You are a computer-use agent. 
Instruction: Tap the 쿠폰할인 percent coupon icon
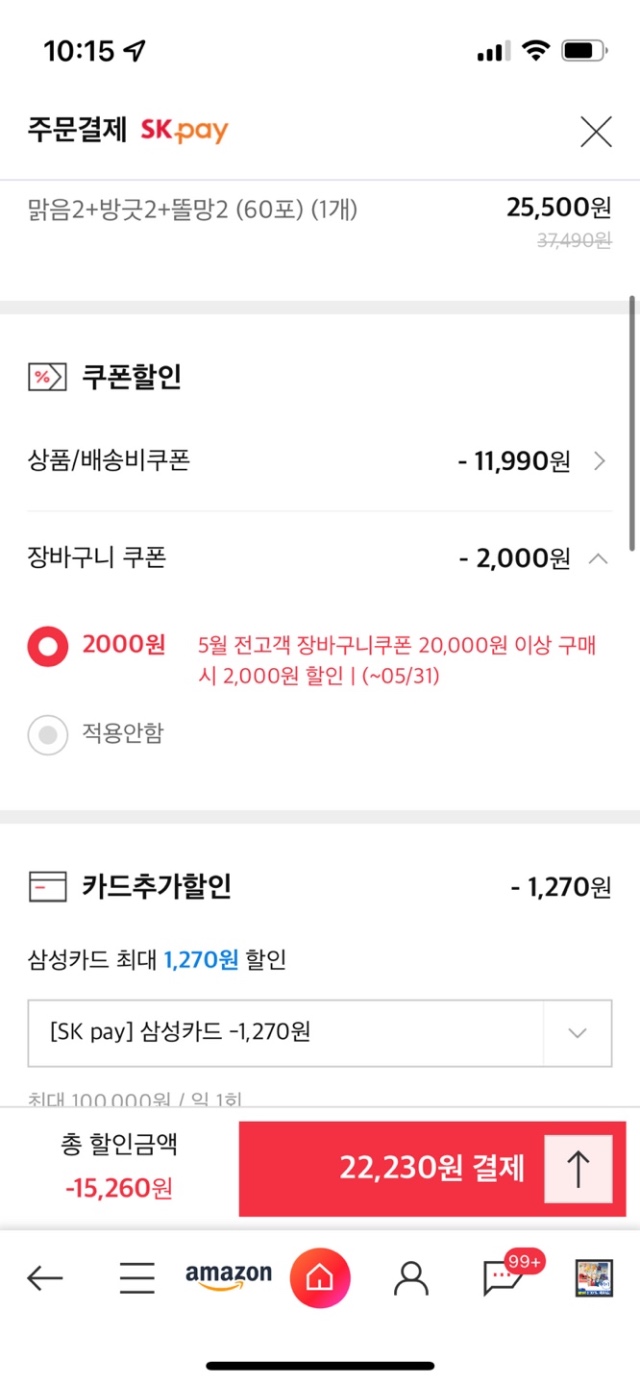[x=47, y=377]
